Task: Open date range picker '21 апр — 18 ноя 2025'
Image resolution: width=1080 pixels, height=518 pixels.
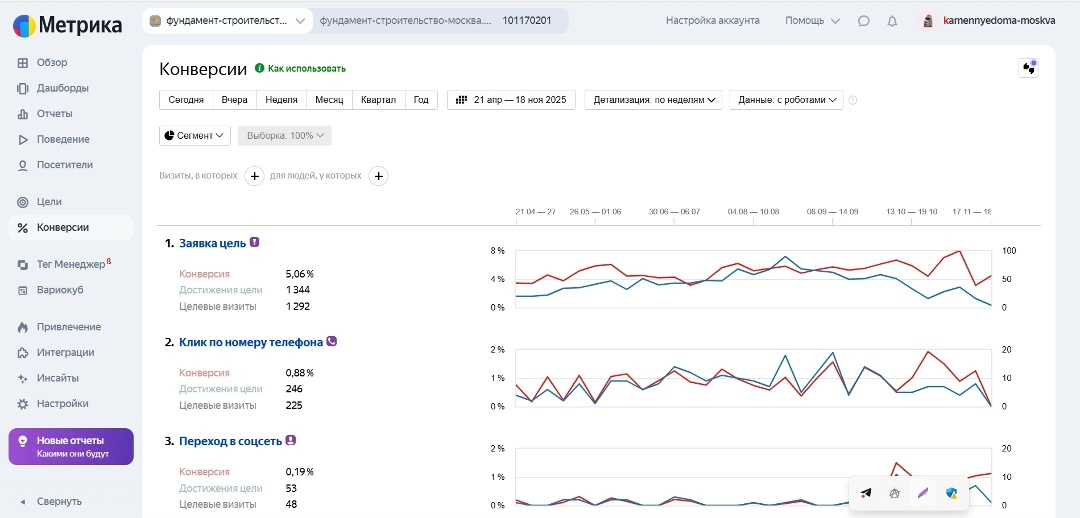Action: click(x=511, y=100)
